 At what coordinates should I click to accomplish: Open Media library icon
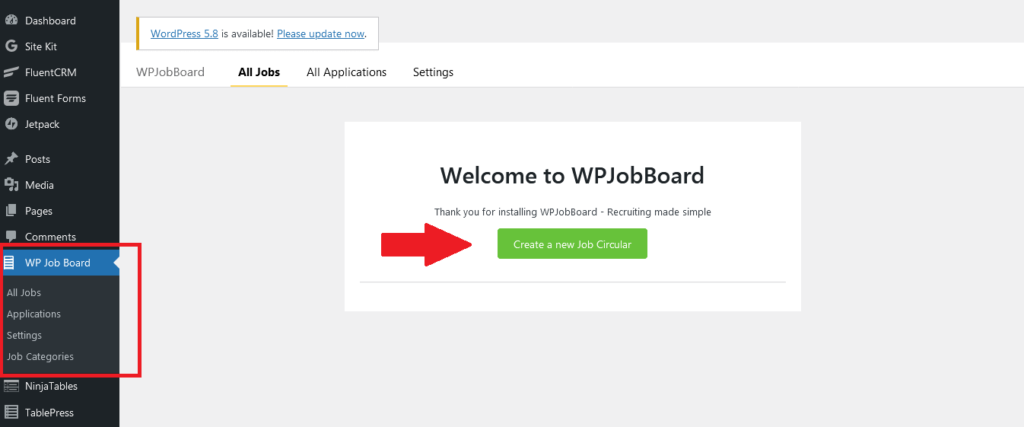point(10,185)
